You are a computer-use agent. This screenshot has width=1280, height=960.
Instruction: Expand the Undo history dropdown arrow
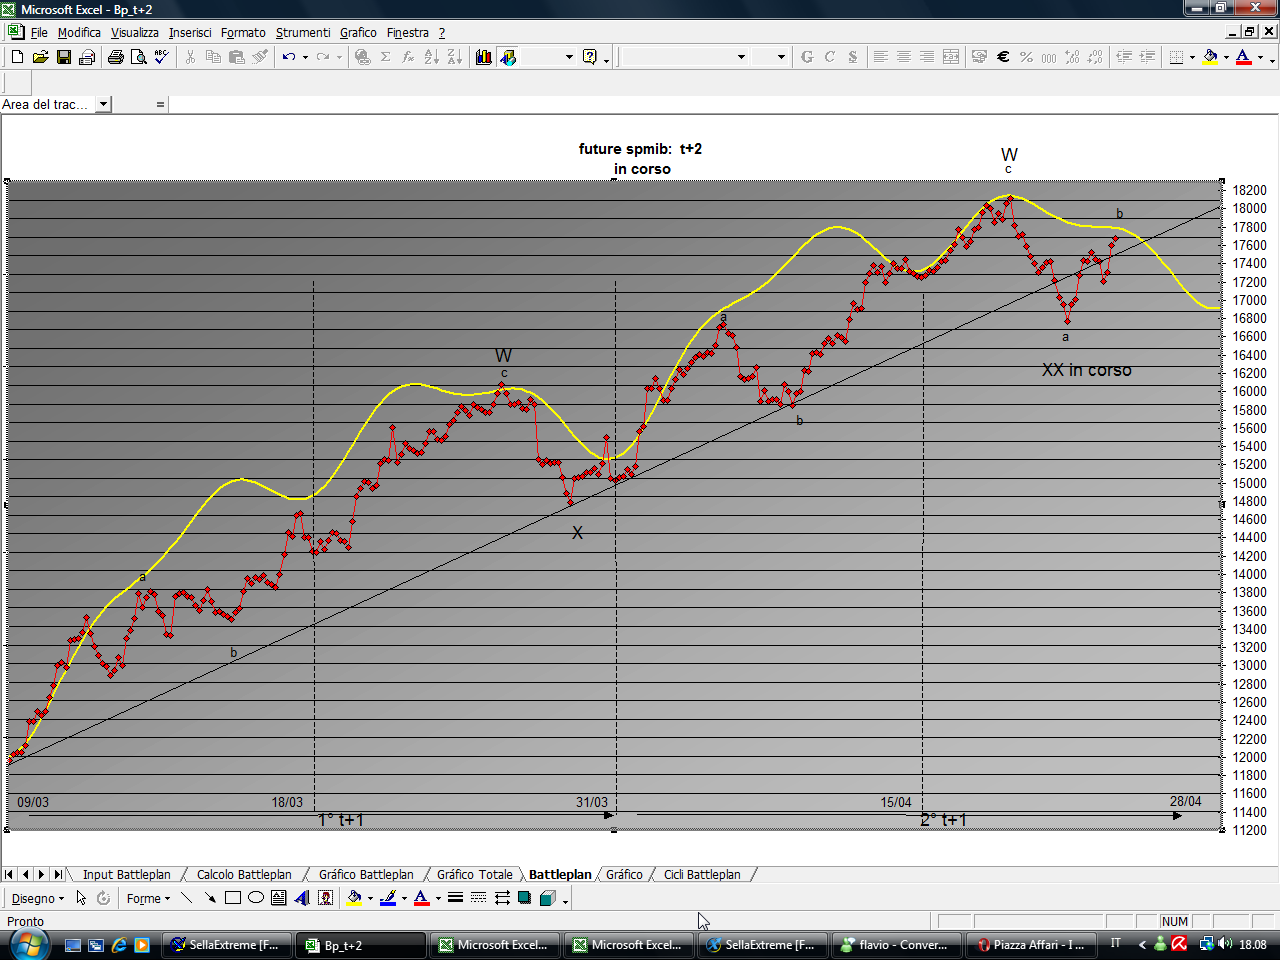pos(304,57)
